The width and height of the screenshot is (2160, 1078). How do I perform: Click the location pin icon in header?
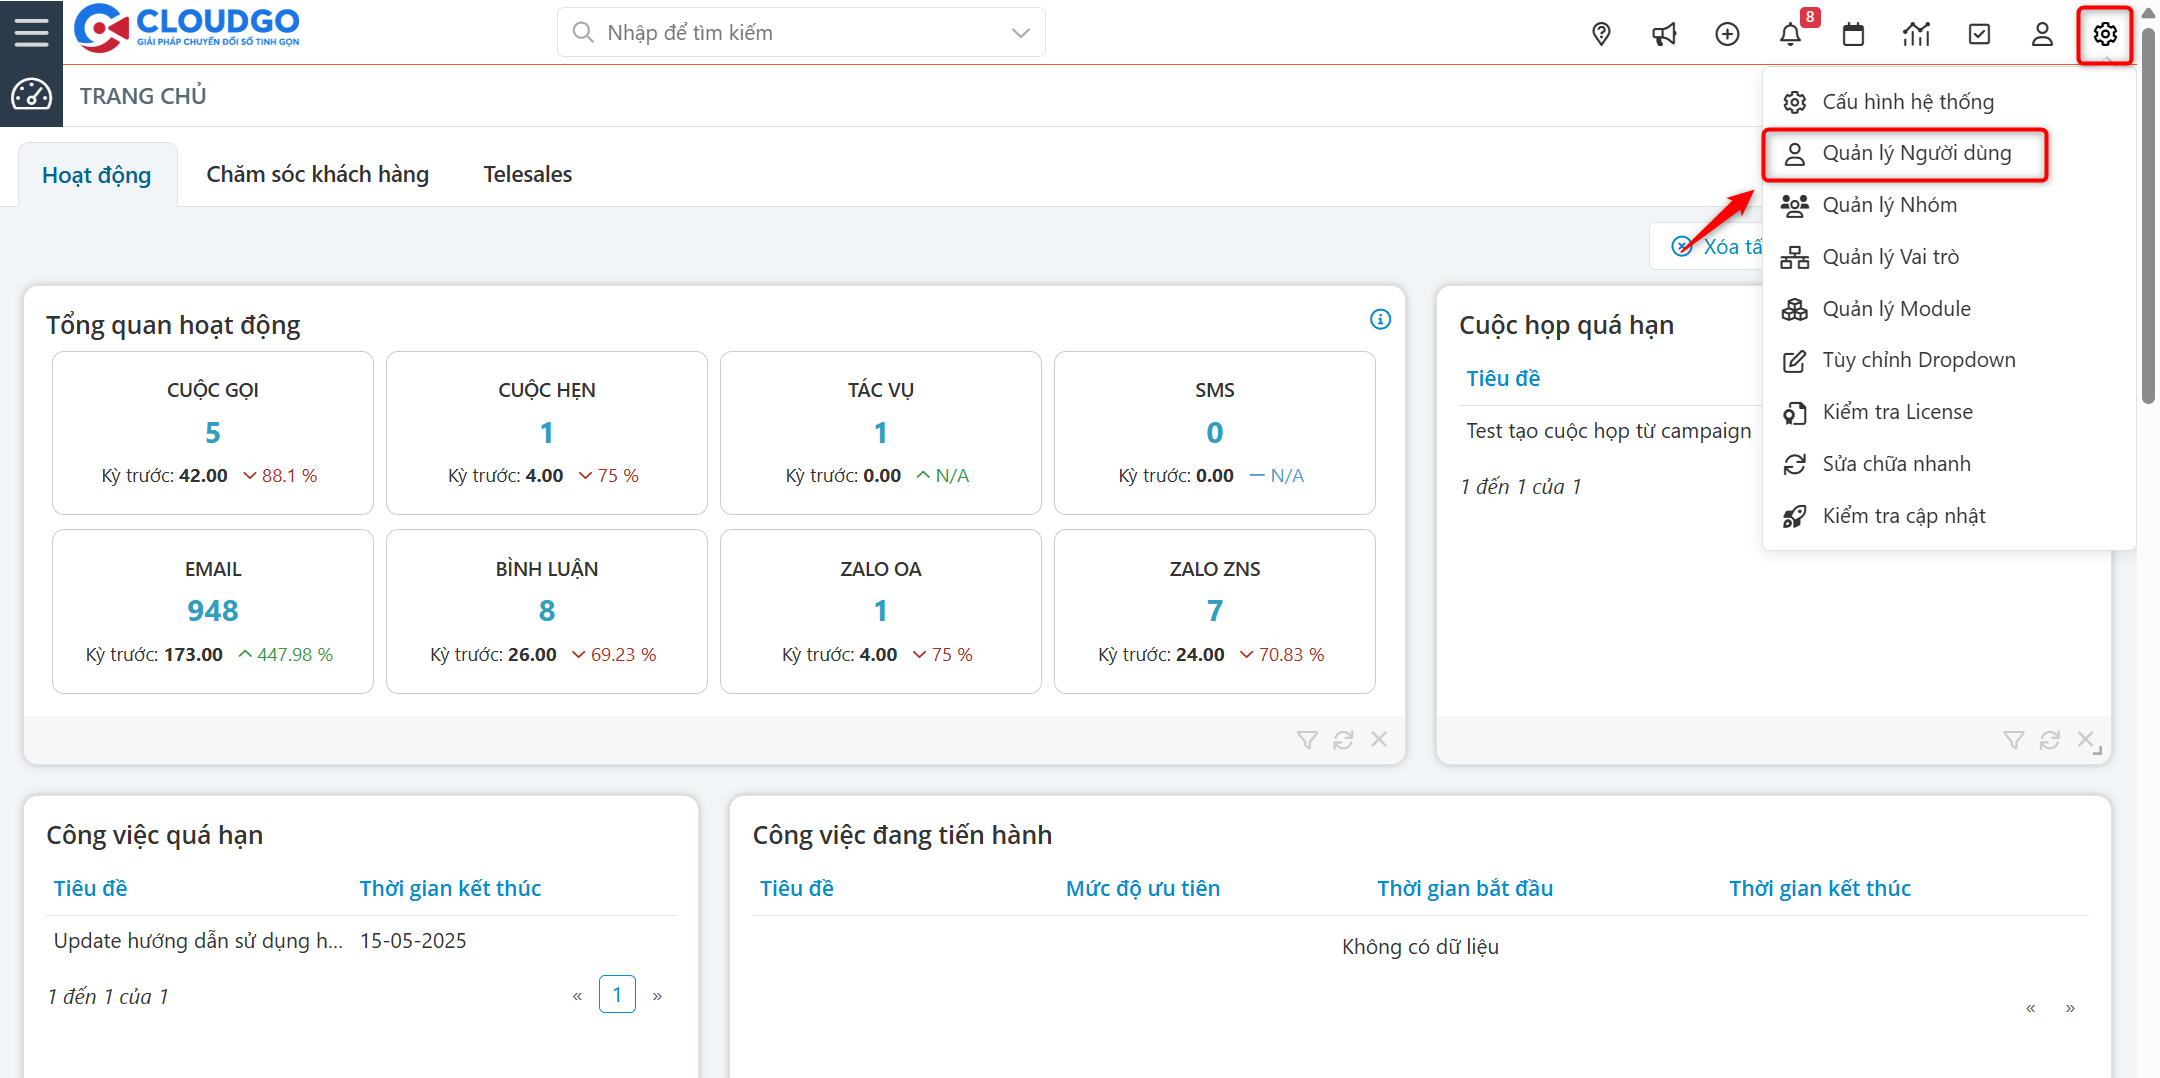pyautogui.click(x=1601, y=34)
